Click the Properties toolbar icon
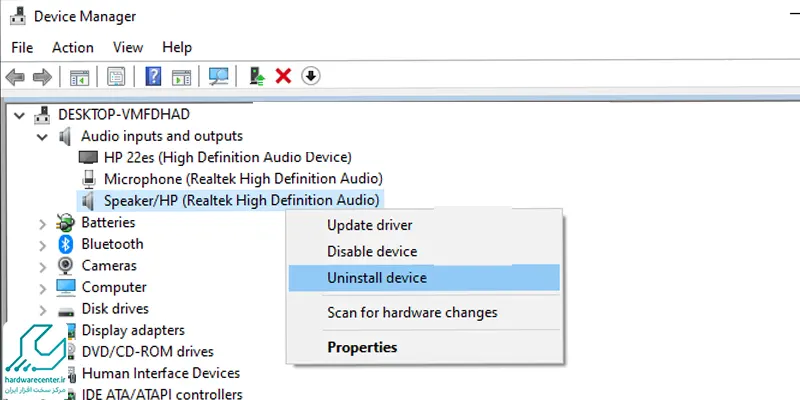 (x=117, y=76)
